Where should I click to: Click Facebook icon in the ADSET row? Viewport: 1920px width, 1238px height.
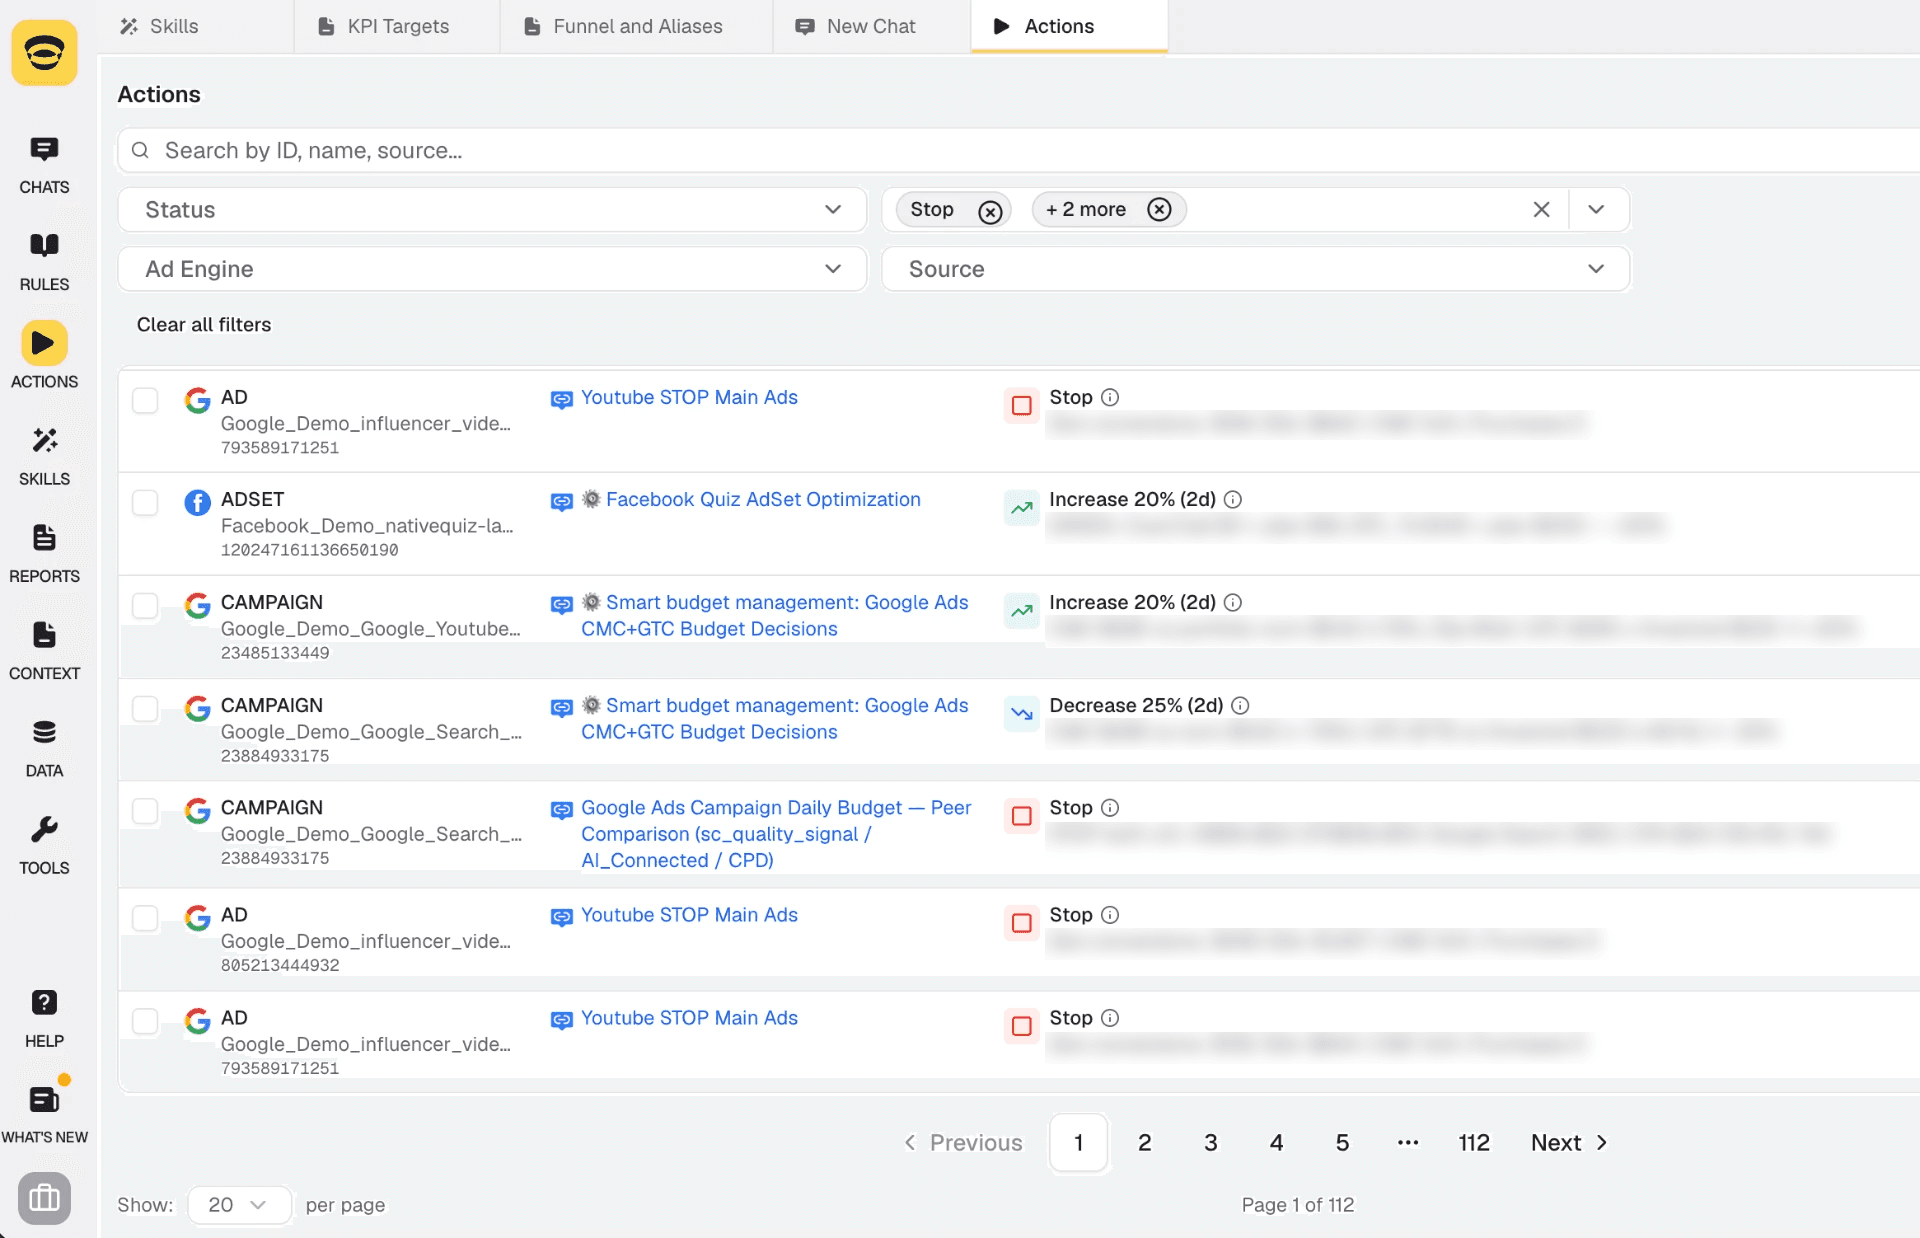197,502
